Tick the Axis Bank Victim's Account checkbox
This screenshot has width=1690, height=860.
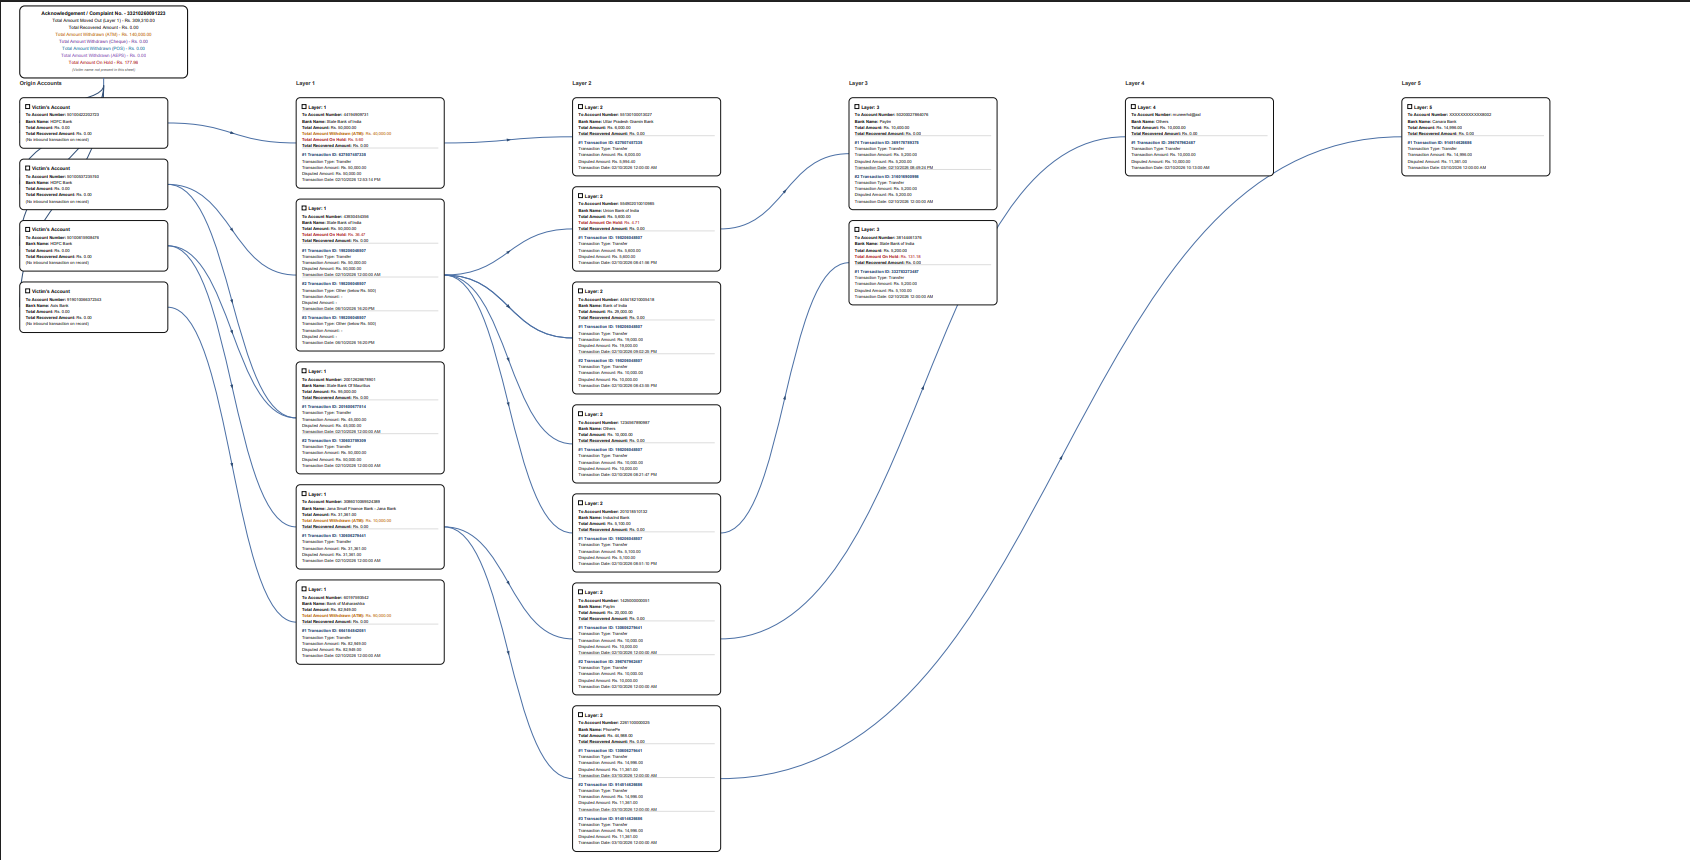click(x=28, y=291)
